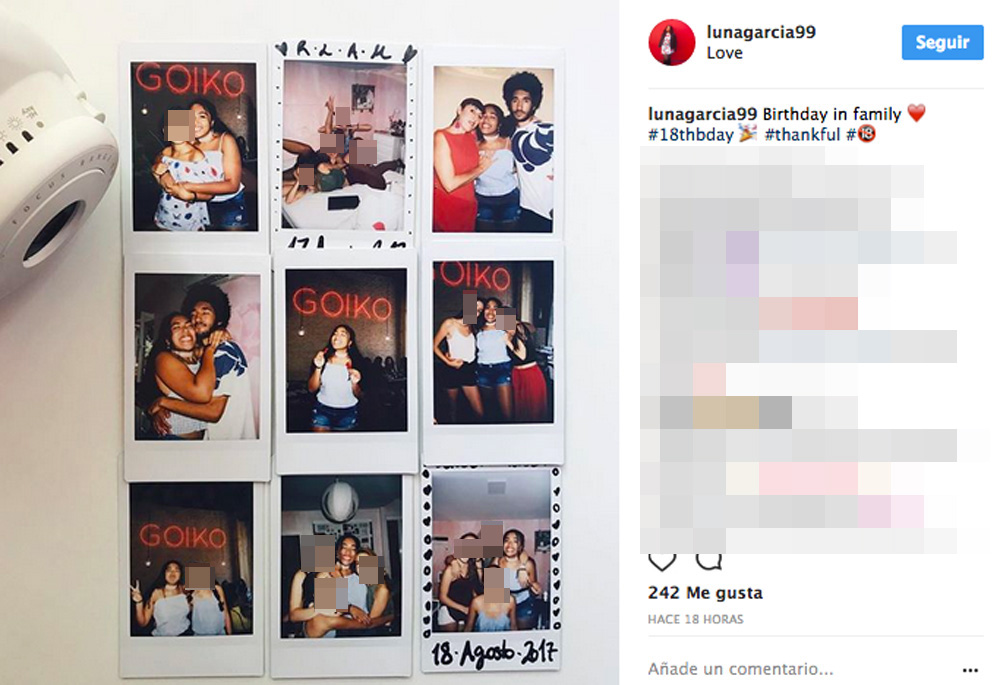Click the center polaroid with GOIKO sign
The image size is (1000, 685).
pyautogui.click(x=346, y=360)
